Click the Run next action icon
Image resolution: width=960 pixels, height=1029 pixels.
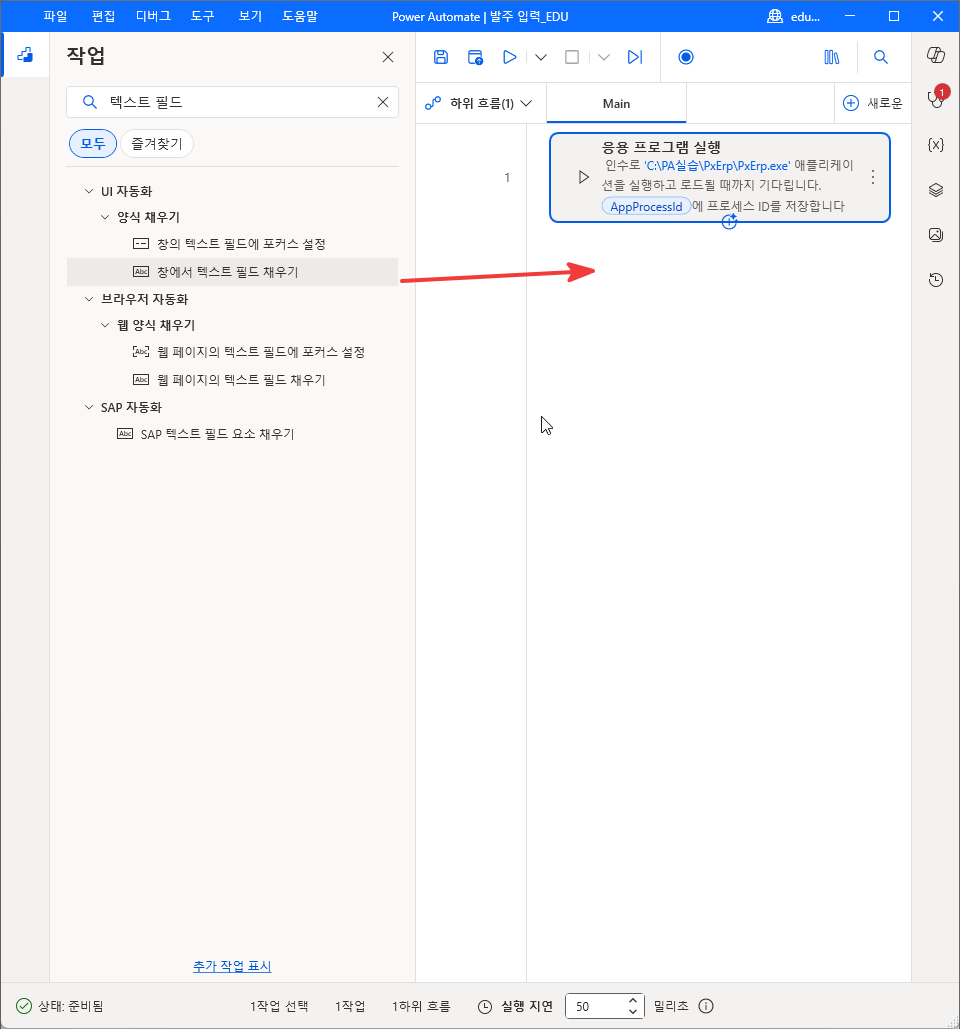click(635, 57)
